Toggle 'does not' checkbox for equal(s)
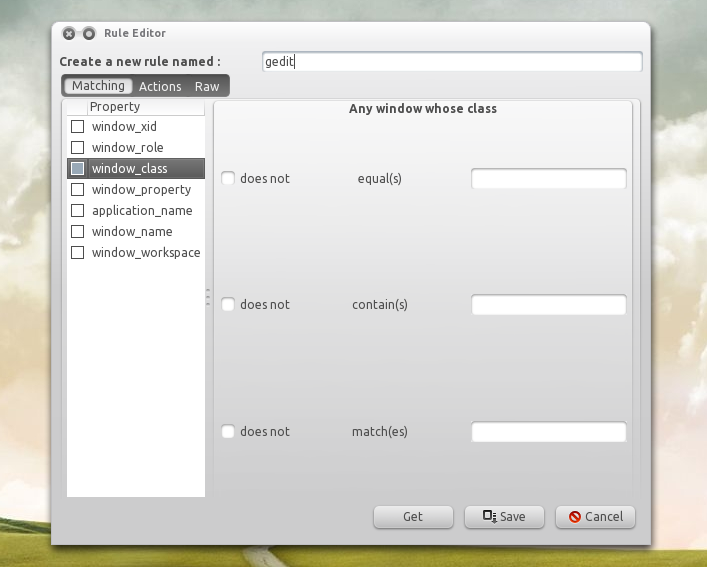The image size is (707, 567). (x=228, y=178)
